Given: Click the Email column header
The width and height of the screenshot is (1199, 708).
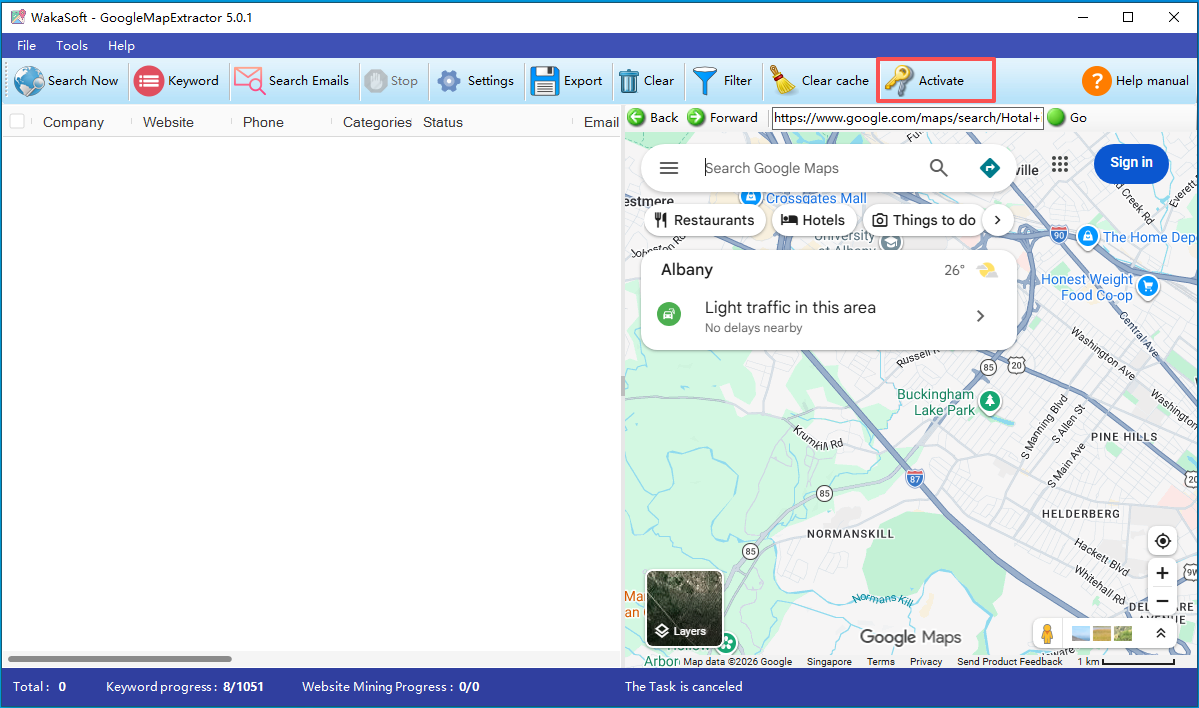Looking at the screenshot, I should (601, 122).
